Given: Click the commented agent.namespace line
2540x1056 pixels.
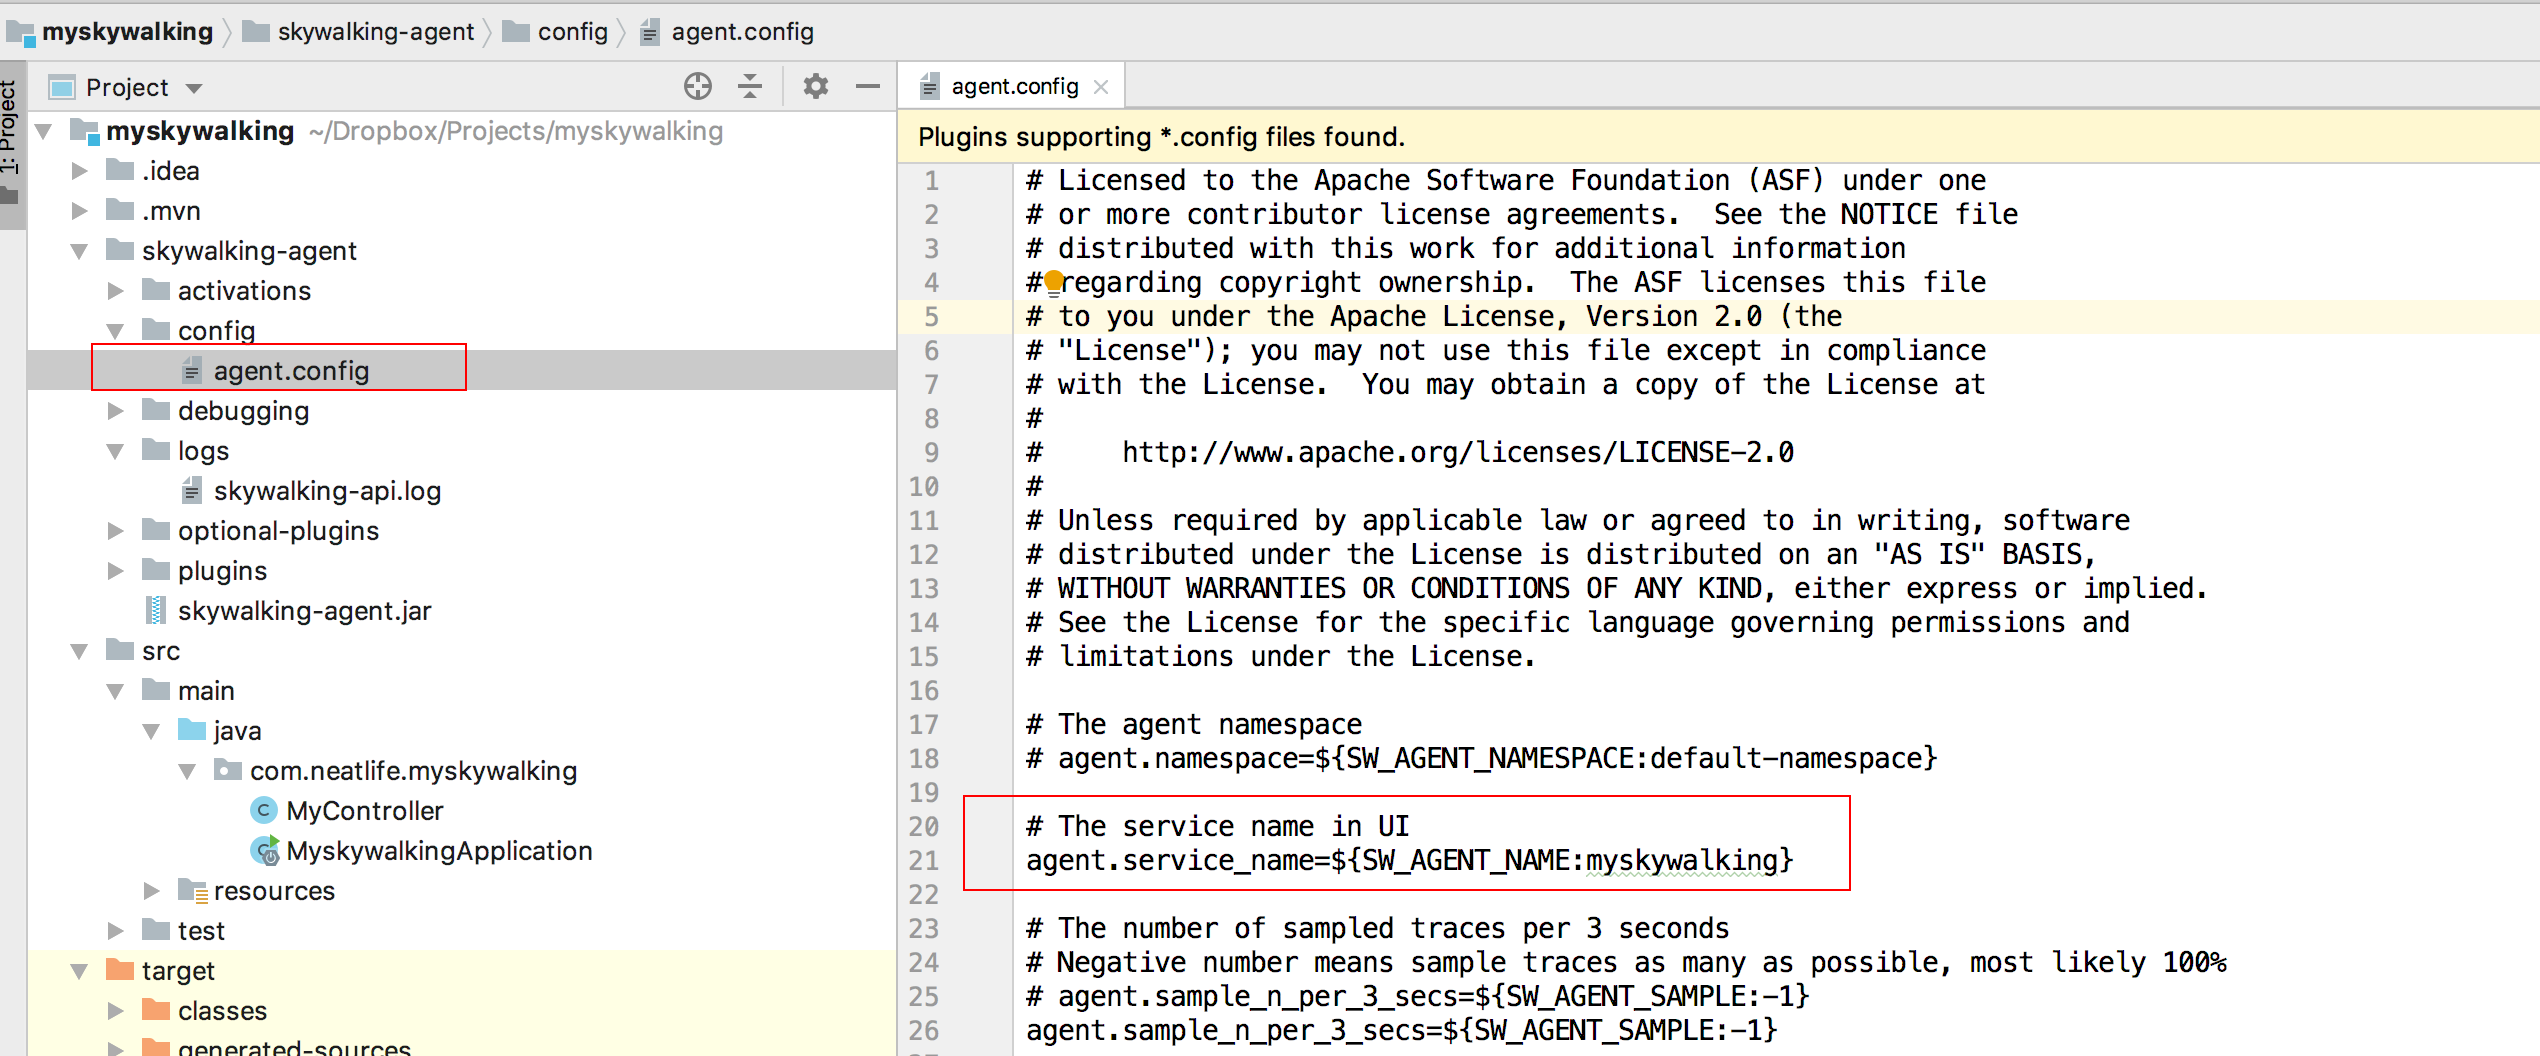Looking at the screenshot, I should pyautogui.click(x=1482, y=759).
